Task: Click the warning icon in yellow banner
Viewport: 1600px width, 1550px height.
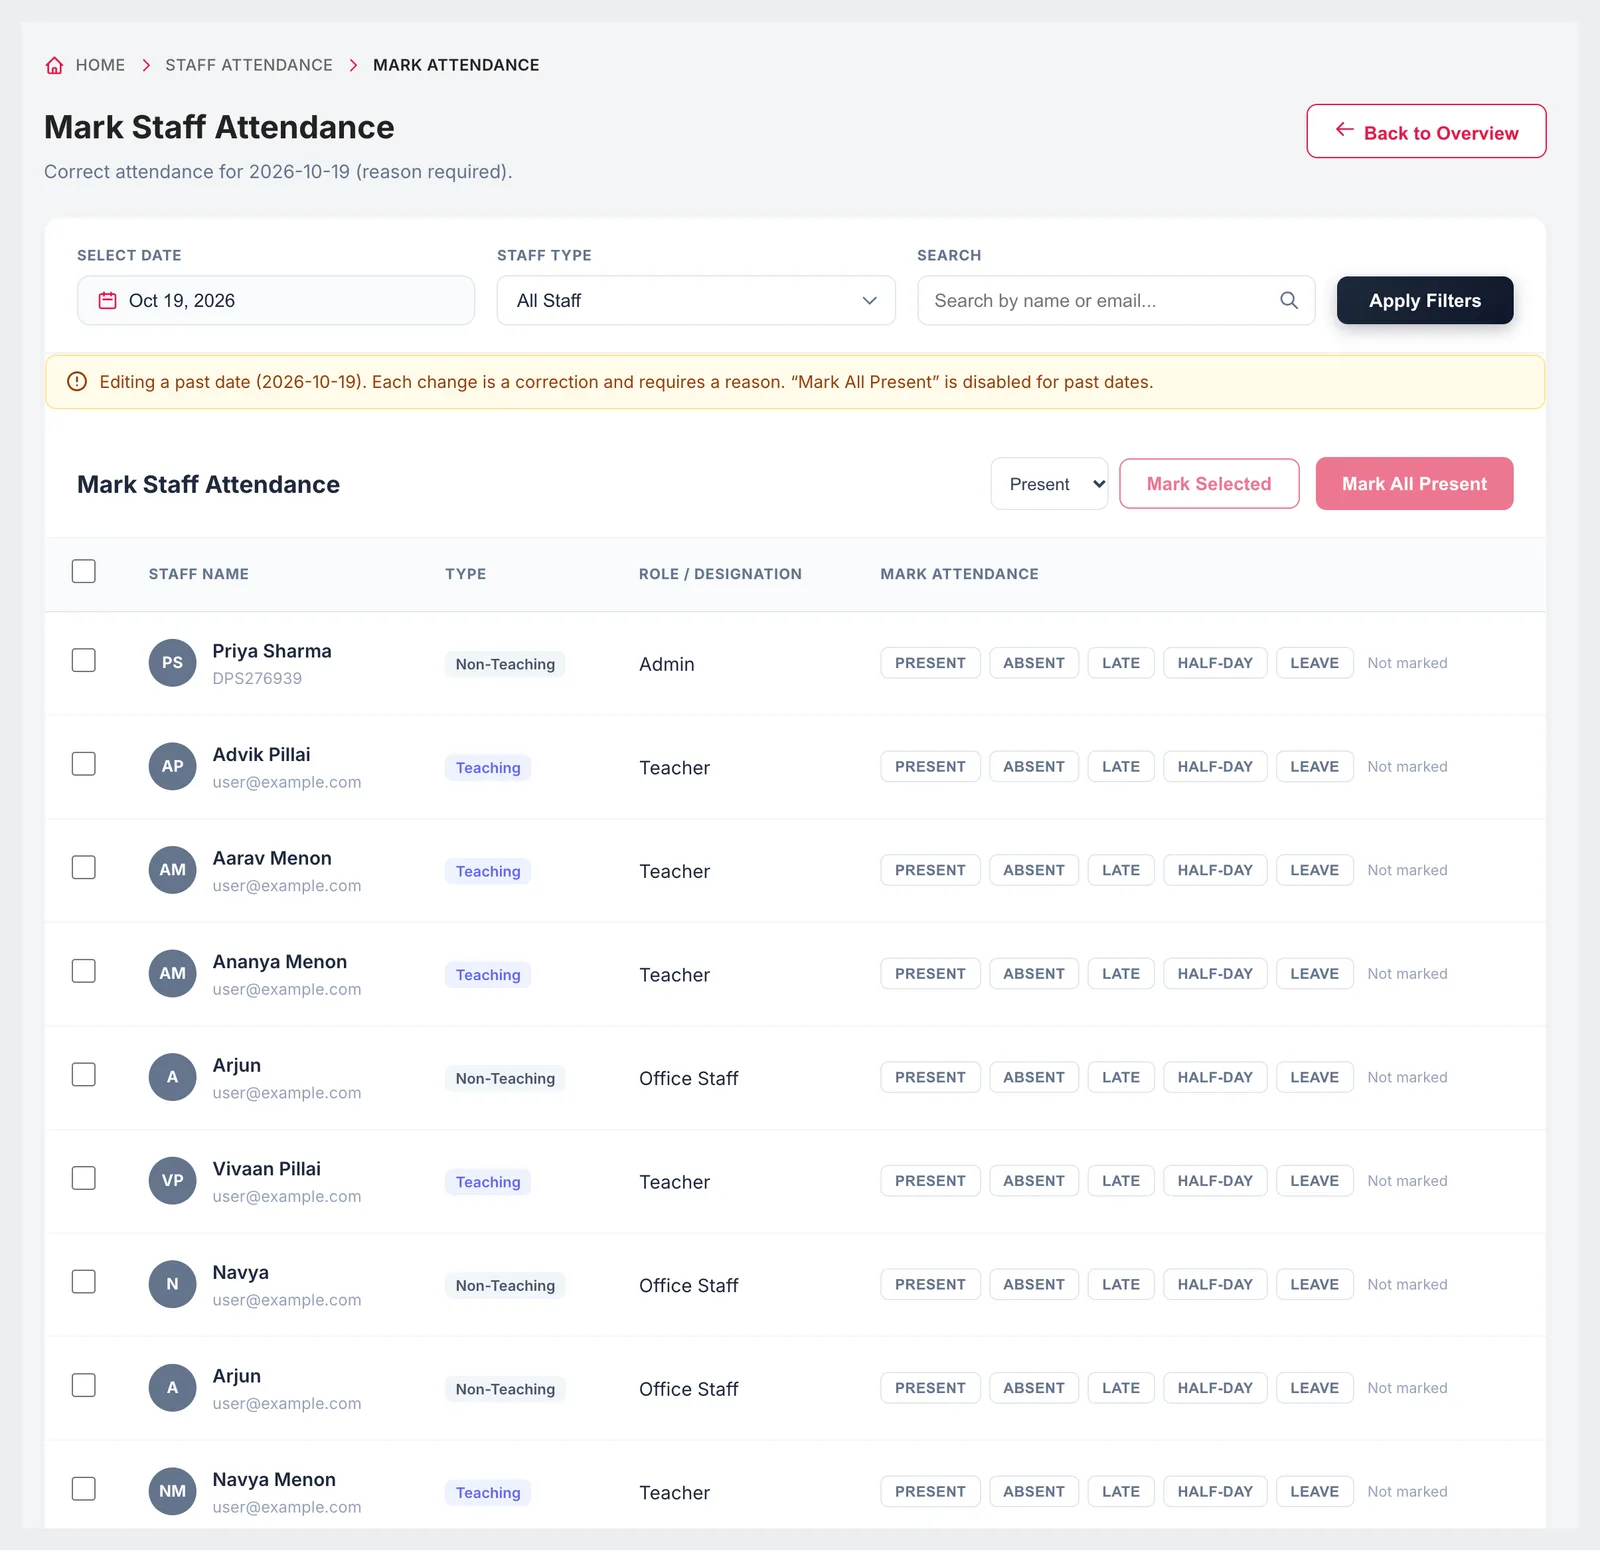Action: point(77,382)
